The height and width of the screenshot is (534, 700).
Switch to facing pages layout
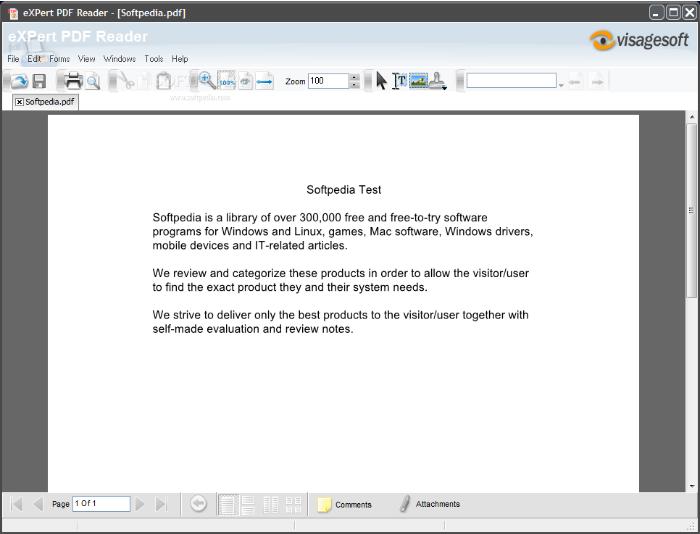point(271,505)
